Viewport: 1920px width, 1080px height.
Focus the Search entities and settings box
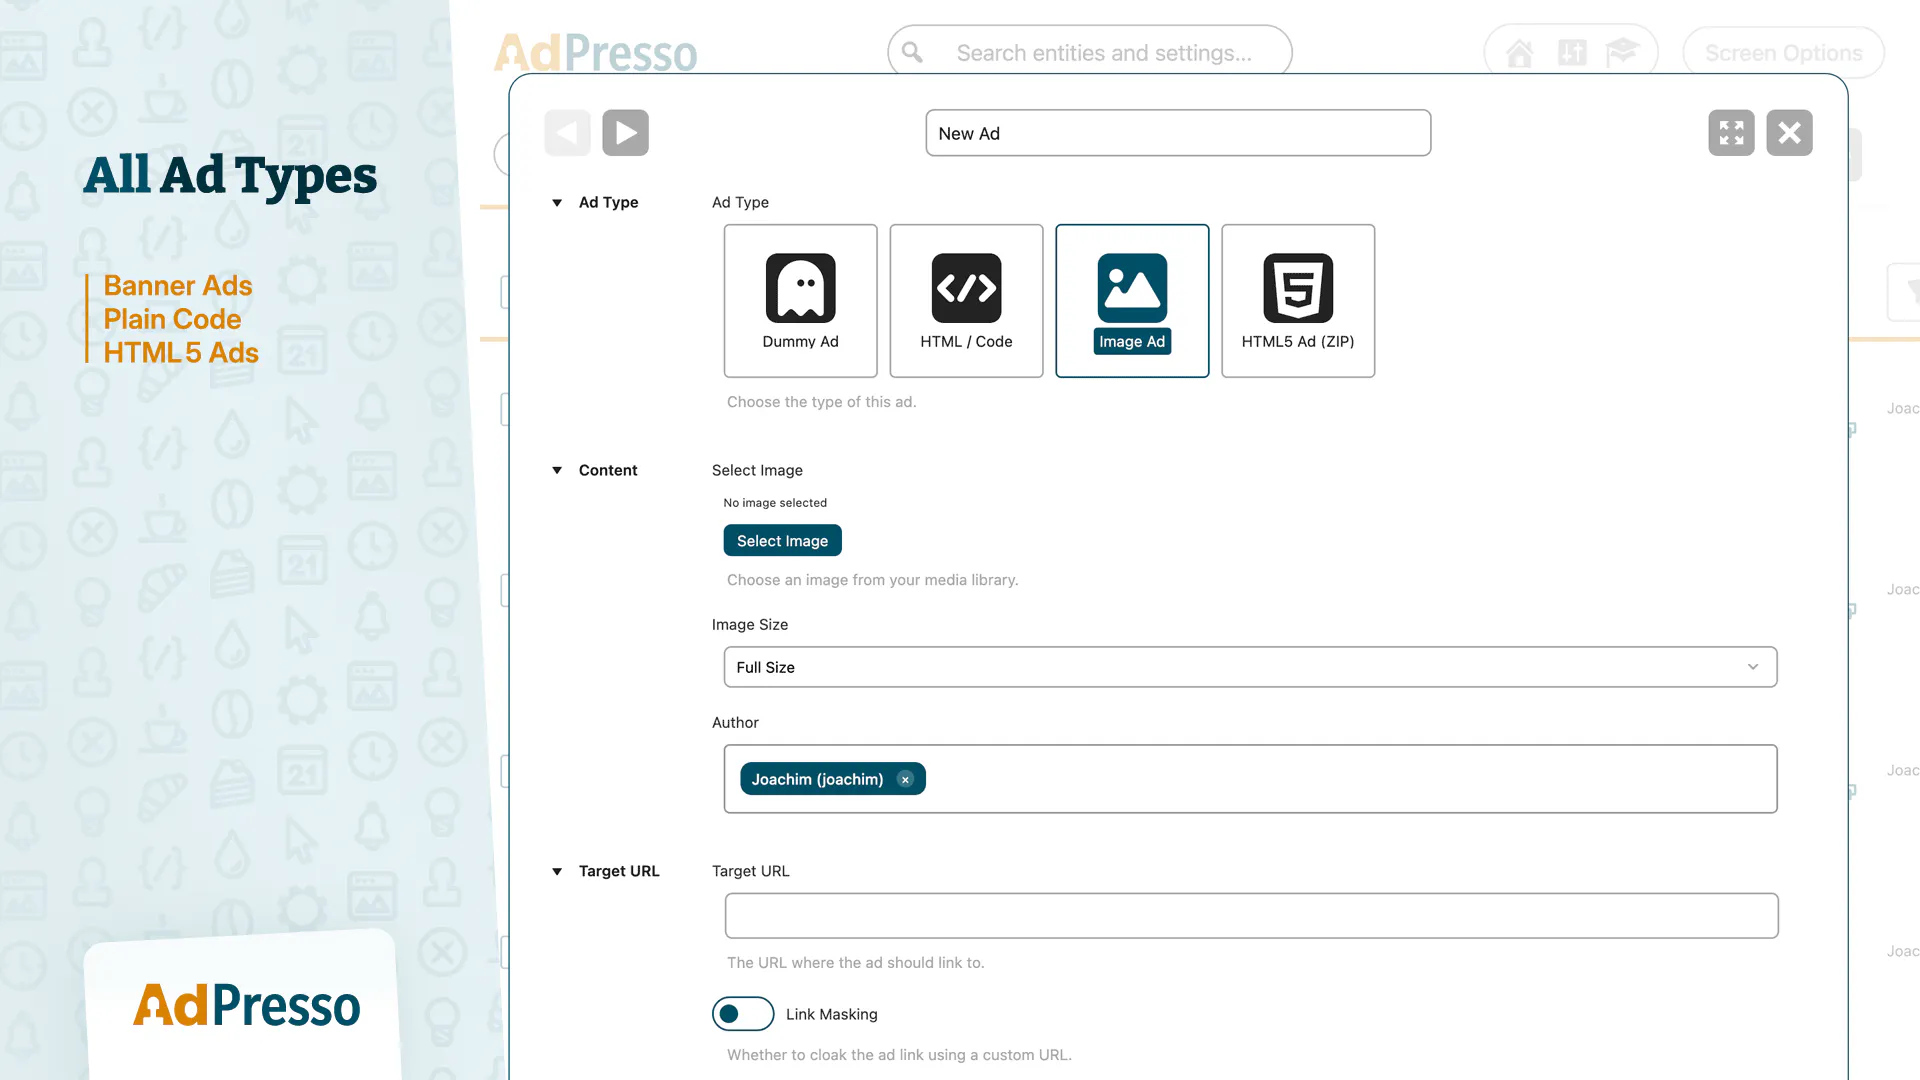pos(1090,52)
